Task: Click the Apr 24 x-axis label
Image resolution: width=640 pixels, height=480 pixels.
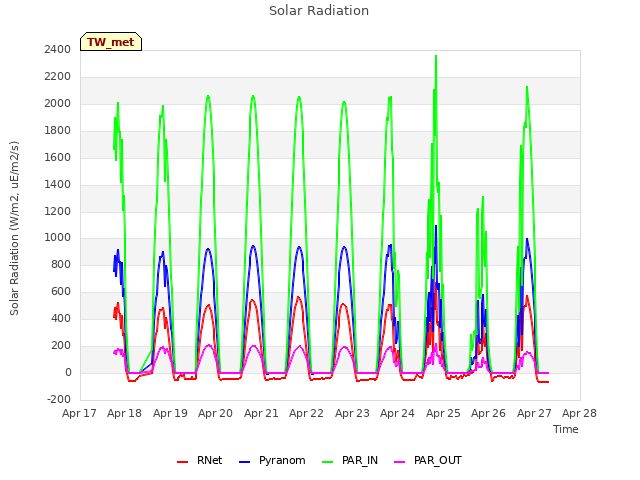Action: tap(398, 413)
